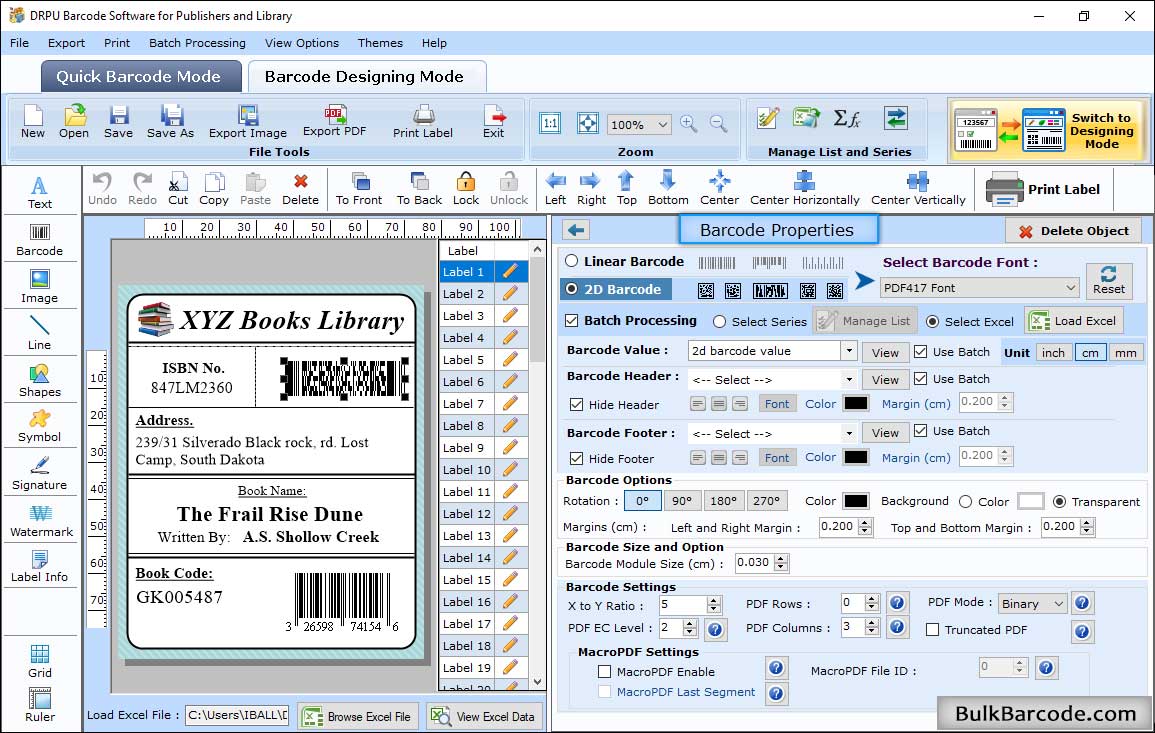Select the Transparent background radio button

(1059, 502)
